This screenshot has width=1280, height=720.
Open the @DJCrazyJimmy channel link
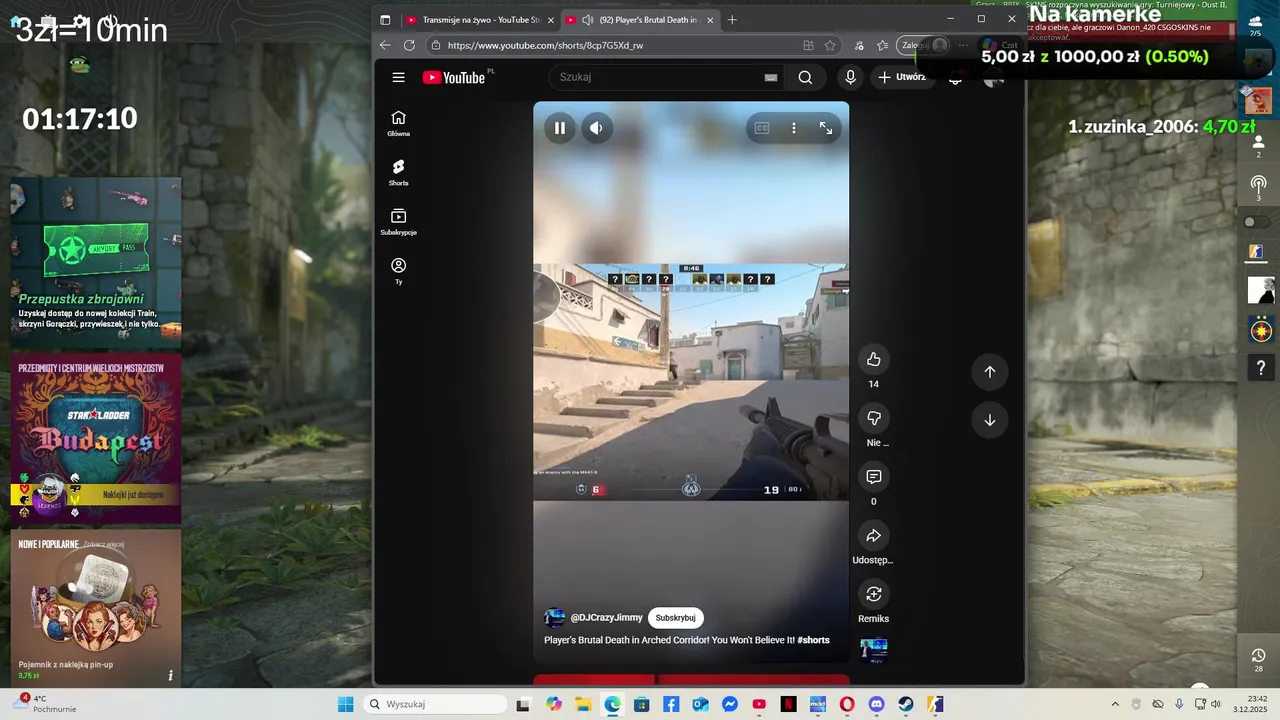point(606,618)
